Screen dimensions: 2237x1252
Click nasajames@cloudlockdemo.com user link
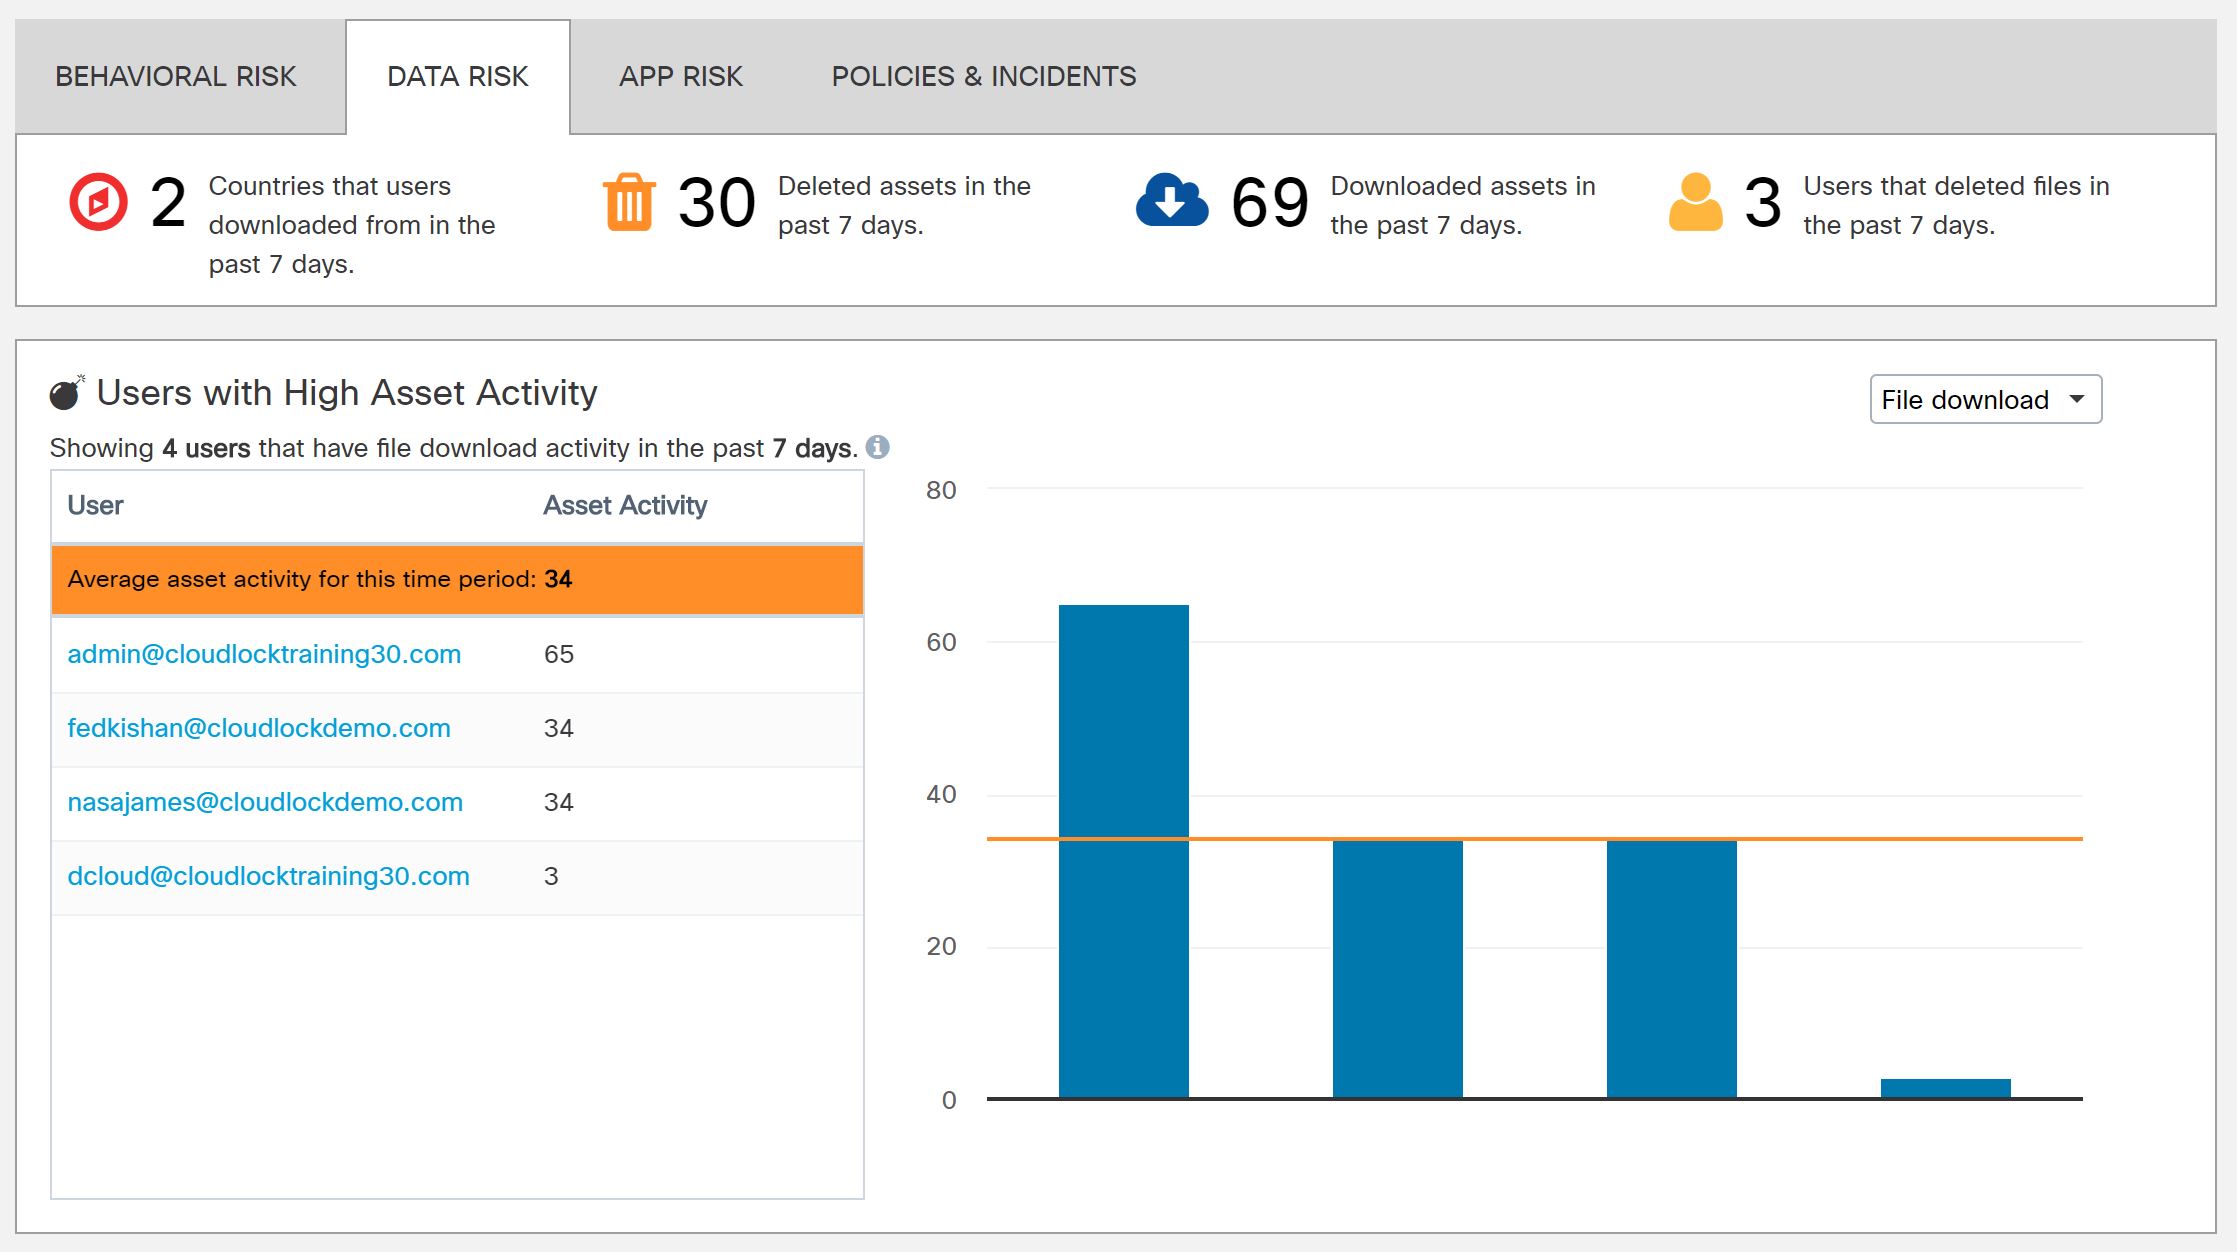tap(266, 800)
